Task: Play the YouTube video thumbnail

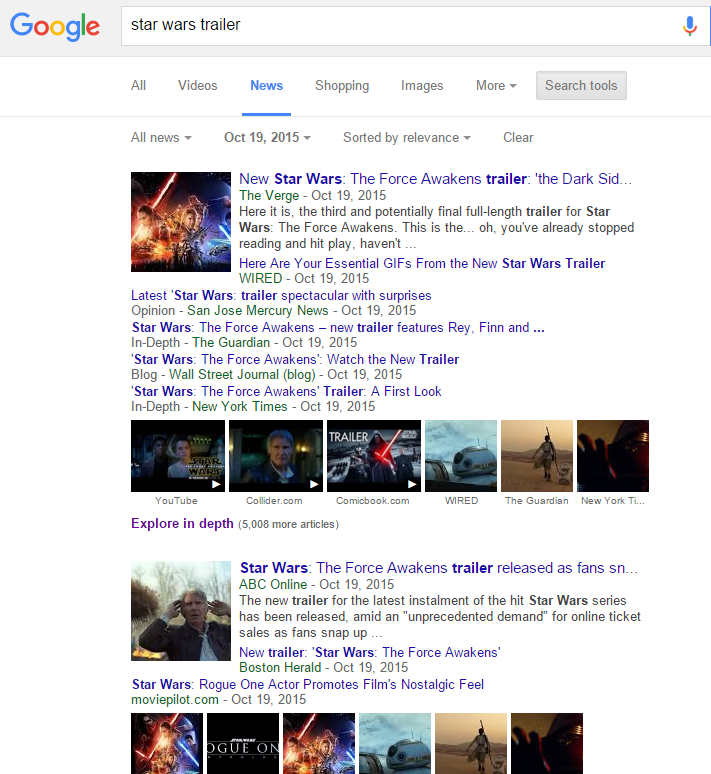Action: tap(178, 456)
